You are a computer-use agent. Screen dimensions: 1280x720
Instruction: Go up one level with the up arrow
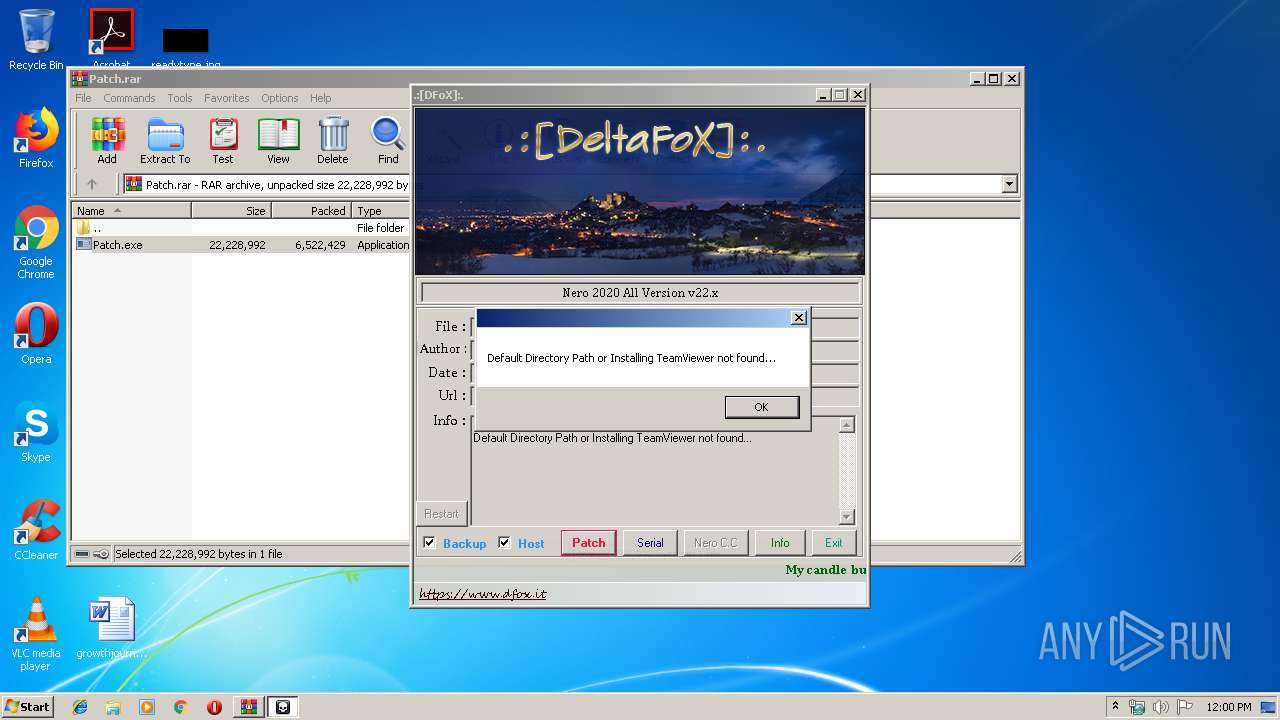tap(92, 184)
